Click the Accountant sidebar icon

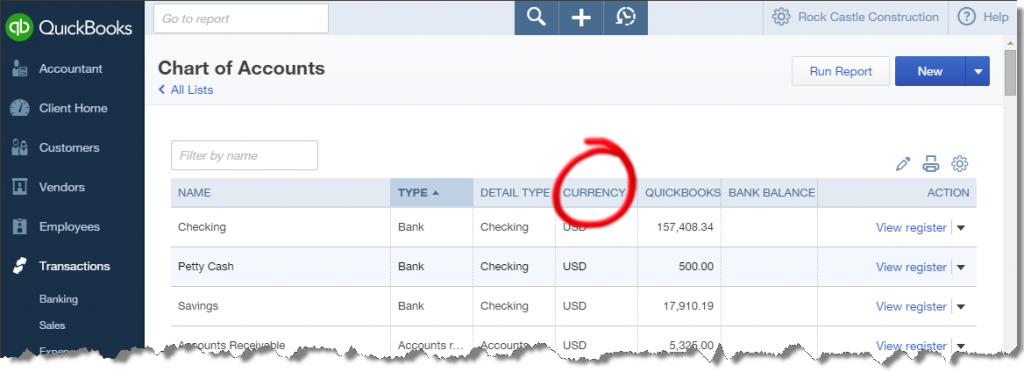[x=20, y=69]
